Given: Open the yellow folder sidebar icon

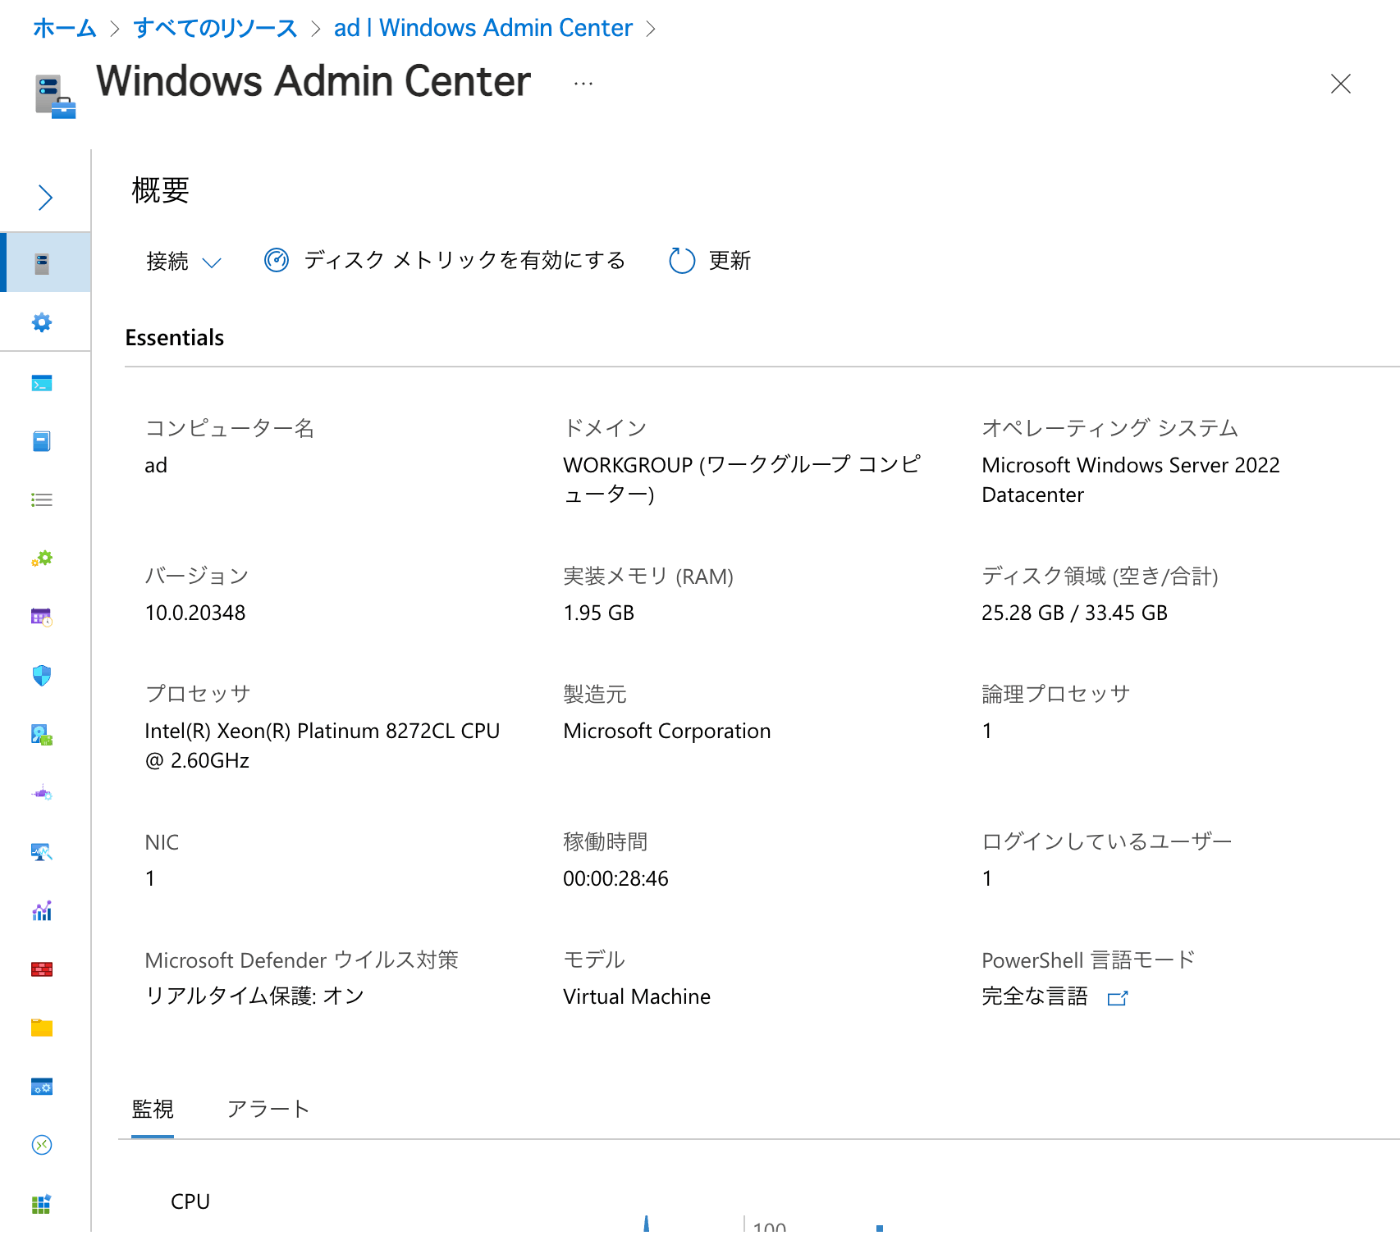Looking at the screenshot, I should (42, 1028).
